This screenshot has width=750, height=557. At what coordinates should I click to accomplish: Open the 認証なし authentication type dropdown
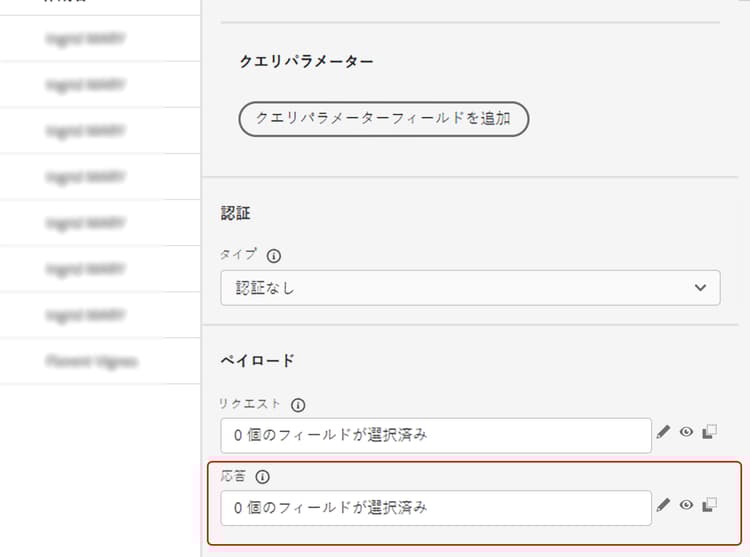point(470,288)
